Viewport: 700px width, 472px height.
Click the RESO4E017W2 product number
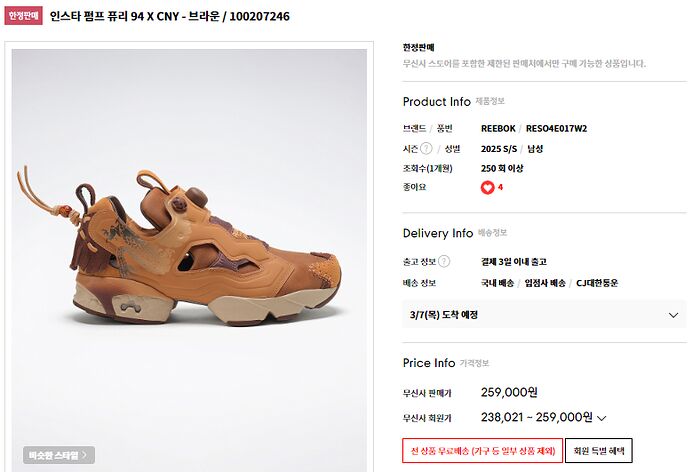click(x=556, y=129)
